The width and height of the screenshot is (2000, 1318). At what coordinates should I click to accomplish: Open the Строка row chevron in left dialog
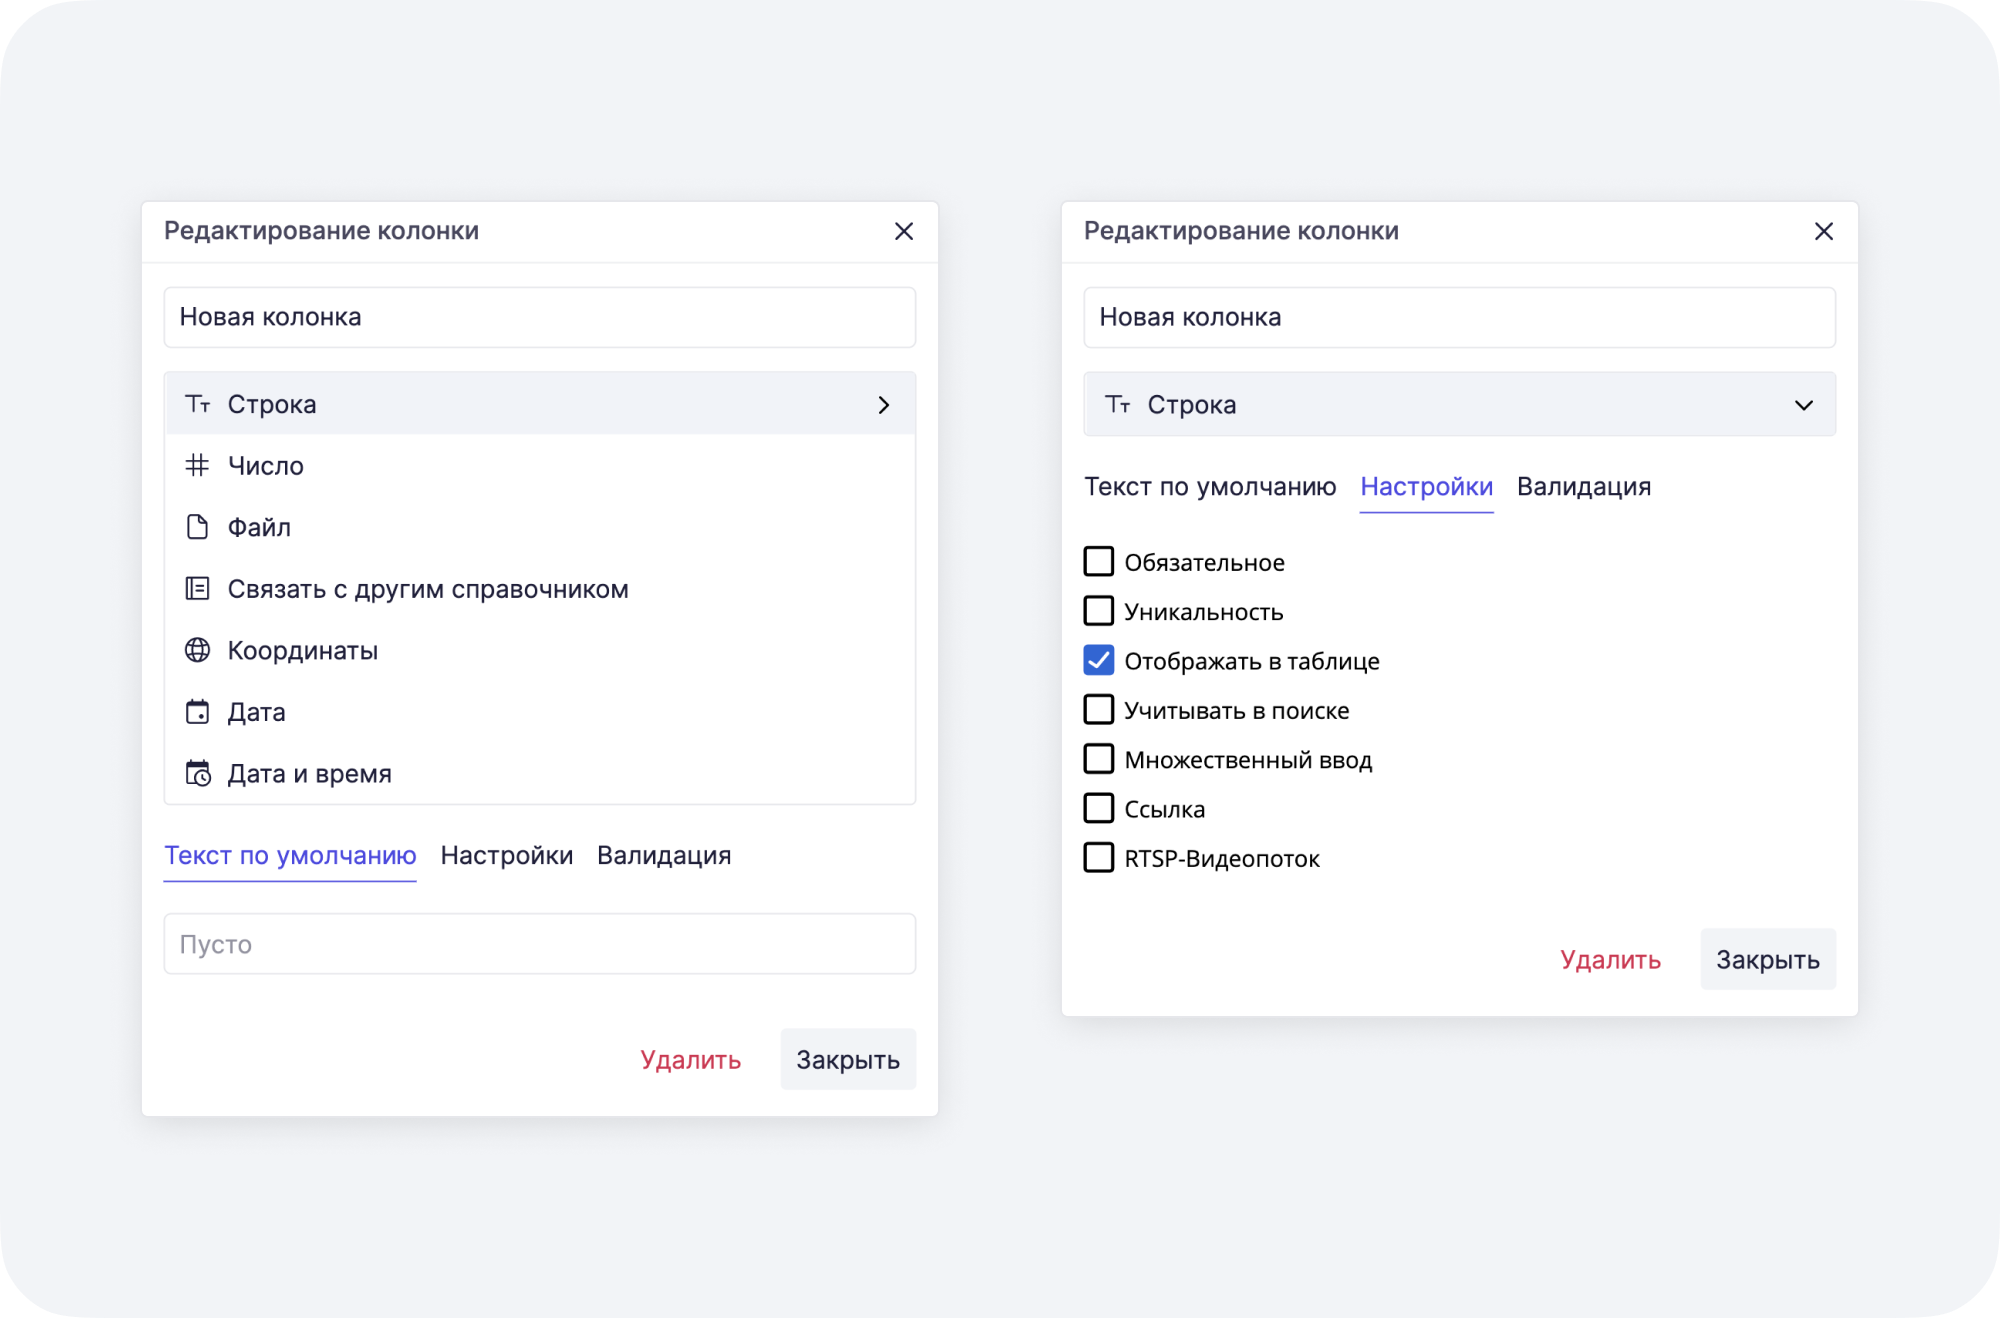coord(883,404)
